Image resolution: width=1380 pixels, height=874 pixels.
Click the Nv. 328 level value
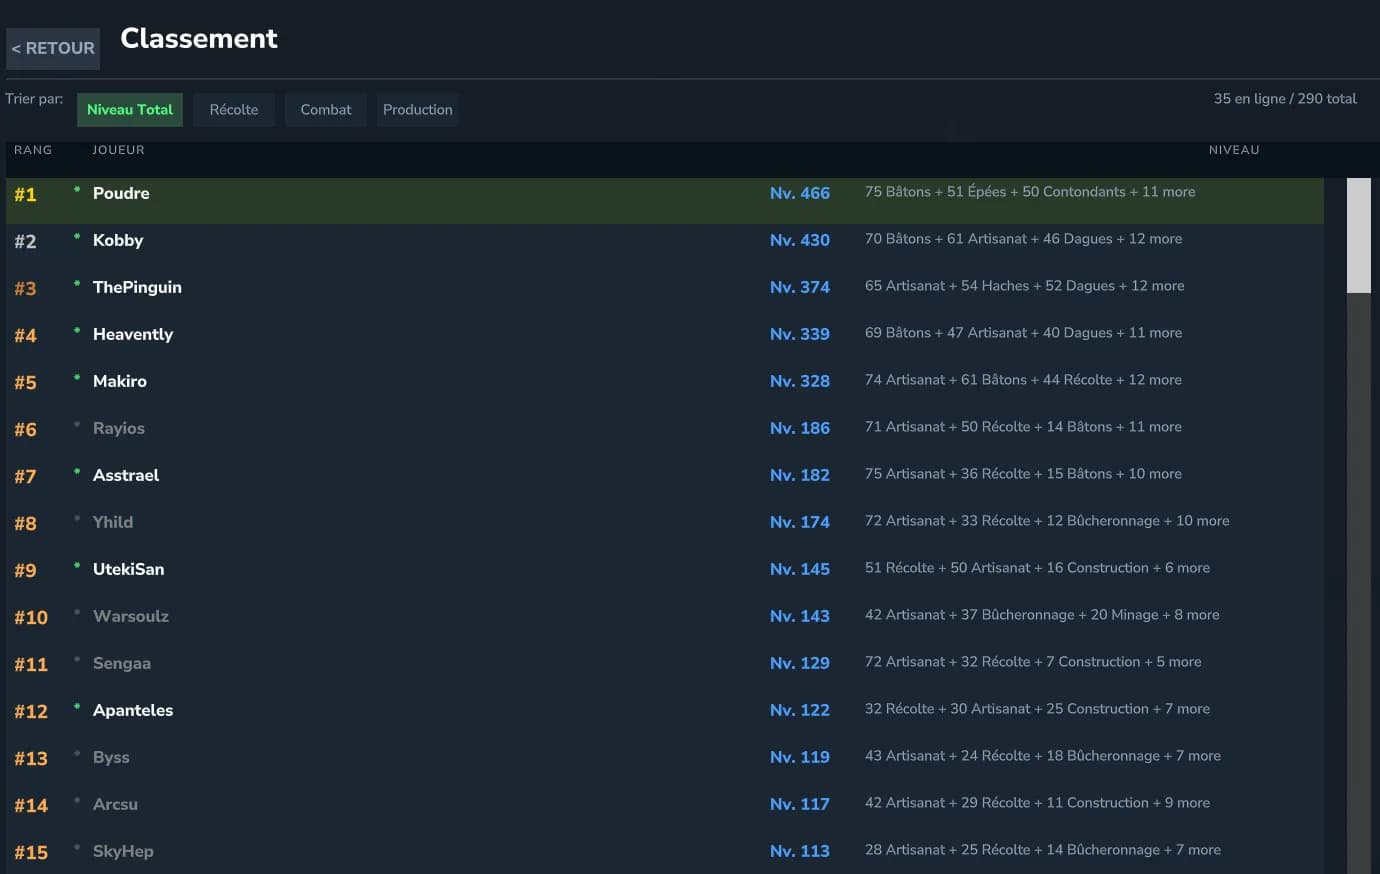point(800,381)
